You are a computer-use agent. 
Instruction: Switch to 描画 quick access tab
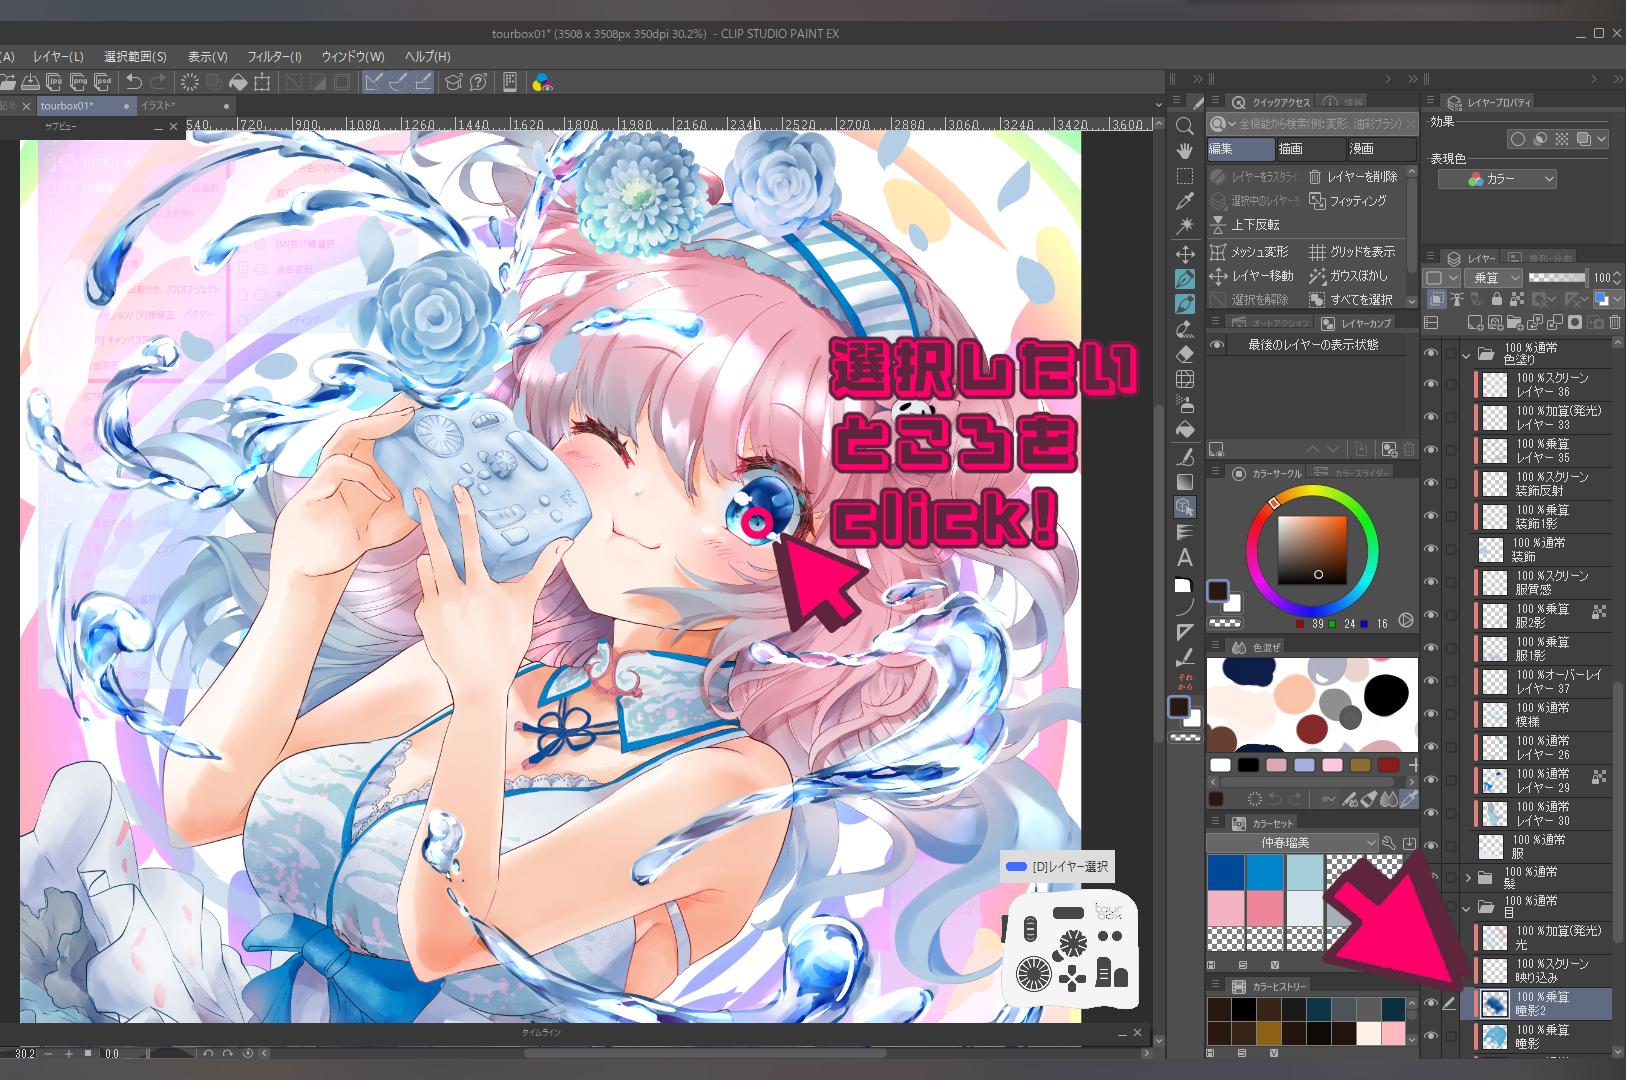coord(1312,149)
